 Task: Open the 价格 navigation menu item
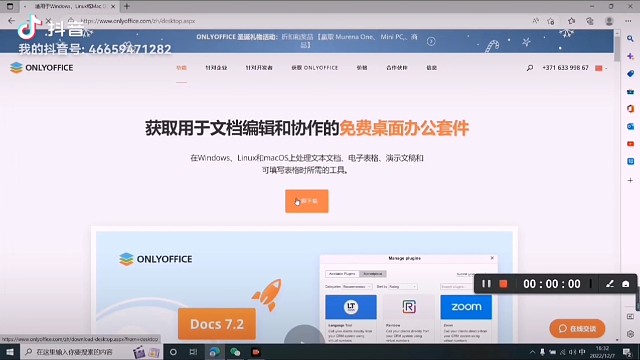[x=362, y=68]
